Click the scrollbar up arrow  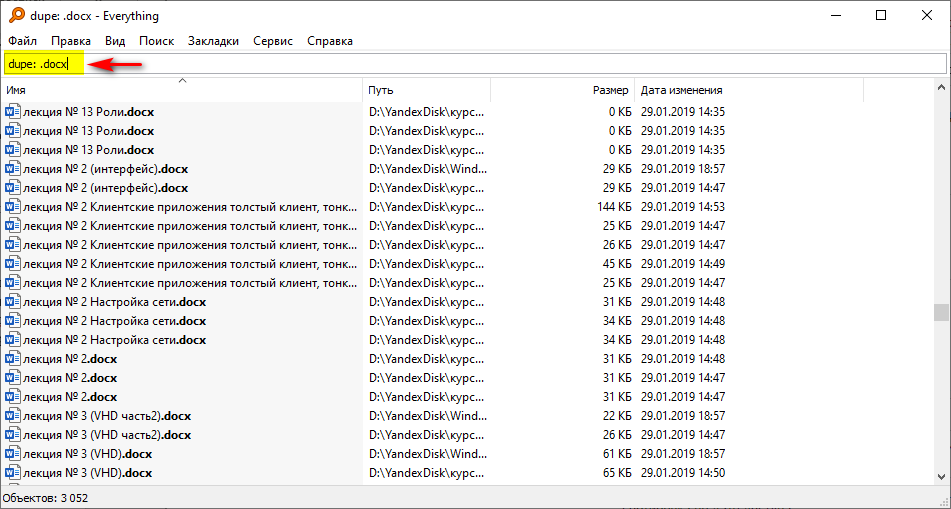(941, 89)
